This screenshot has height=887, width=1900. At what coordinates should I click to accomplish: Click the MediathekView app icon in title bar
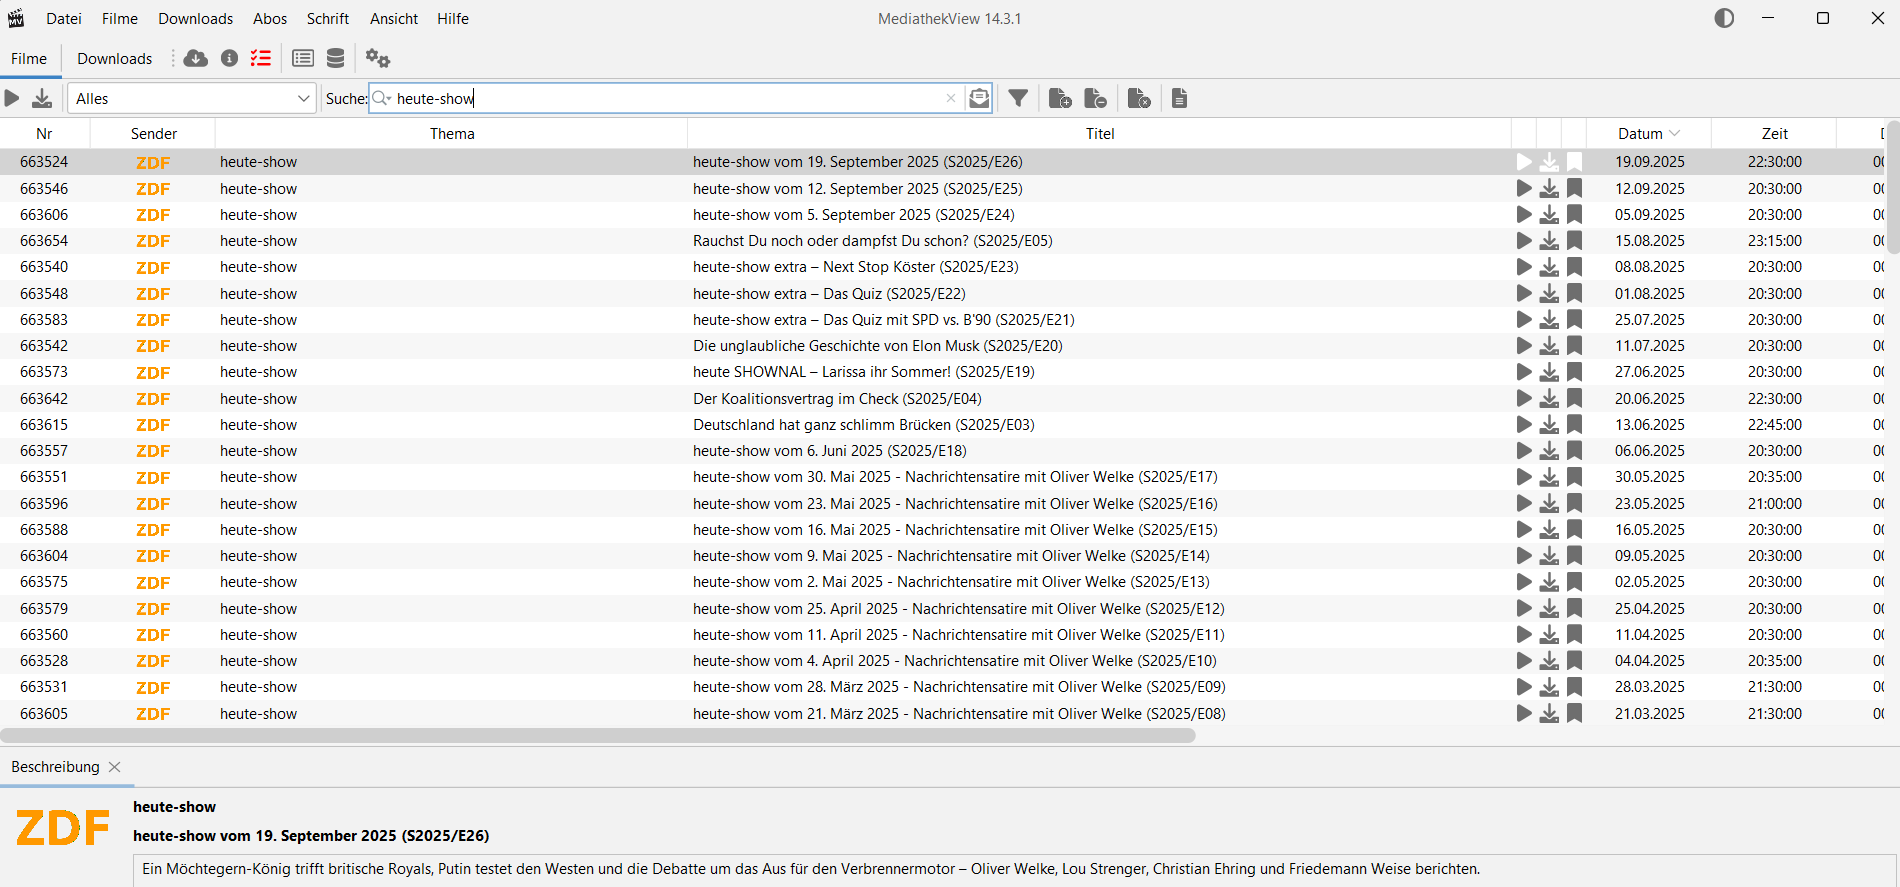pos(16,18)
